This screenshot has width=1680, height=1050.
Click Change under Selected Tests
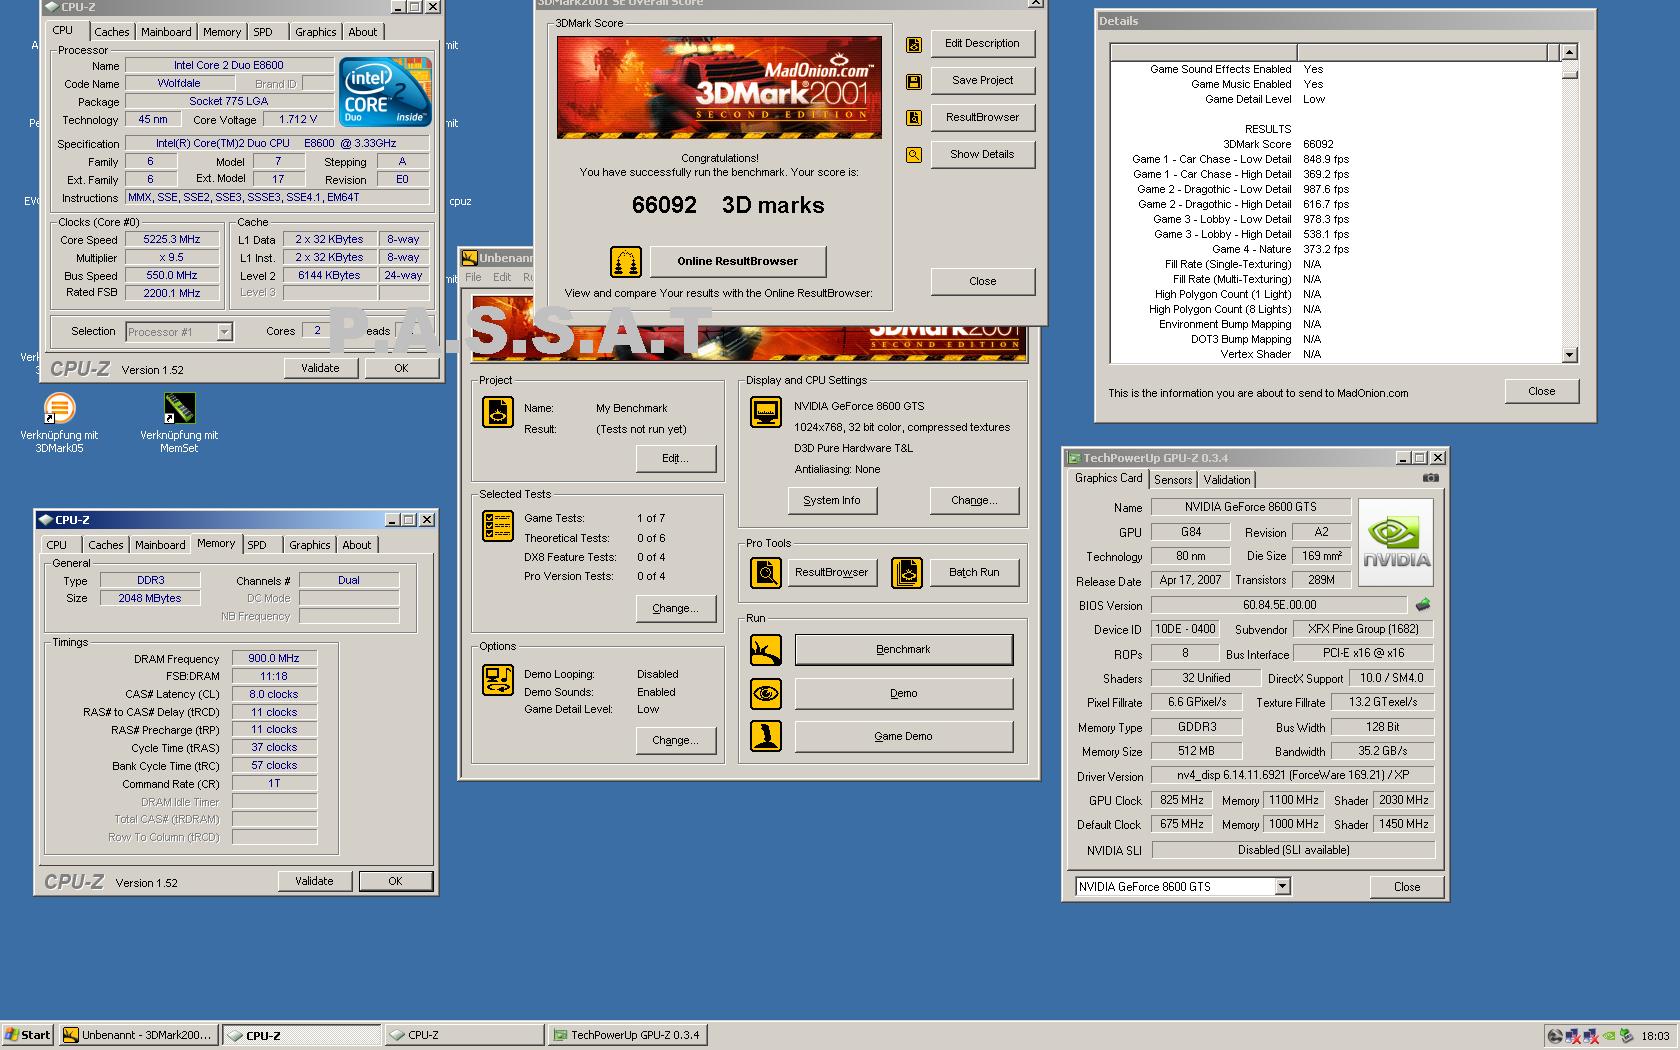point(676,609)
